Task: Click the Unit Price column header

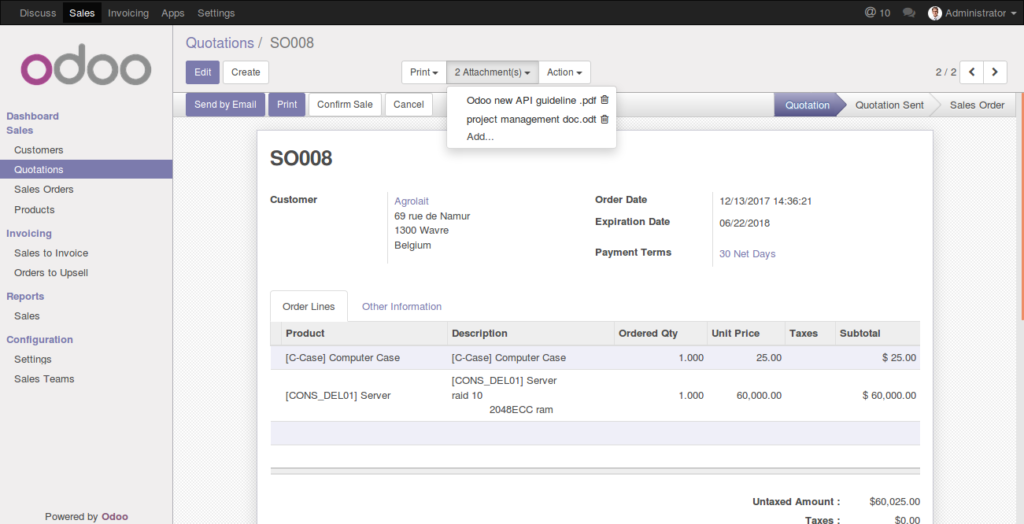Action: pos(746,333)
